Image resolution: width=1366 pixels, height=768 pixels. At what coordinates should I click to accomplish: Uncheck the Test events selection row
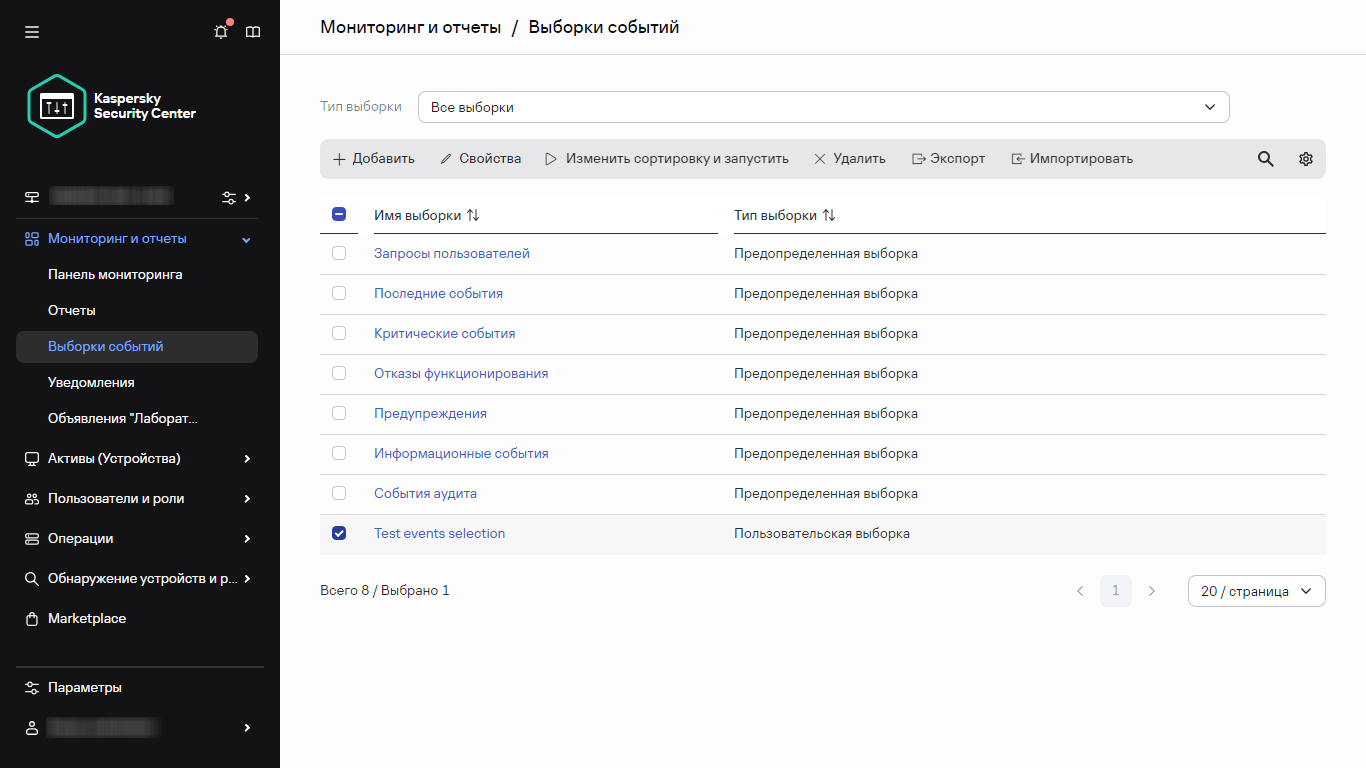[339, 533]
